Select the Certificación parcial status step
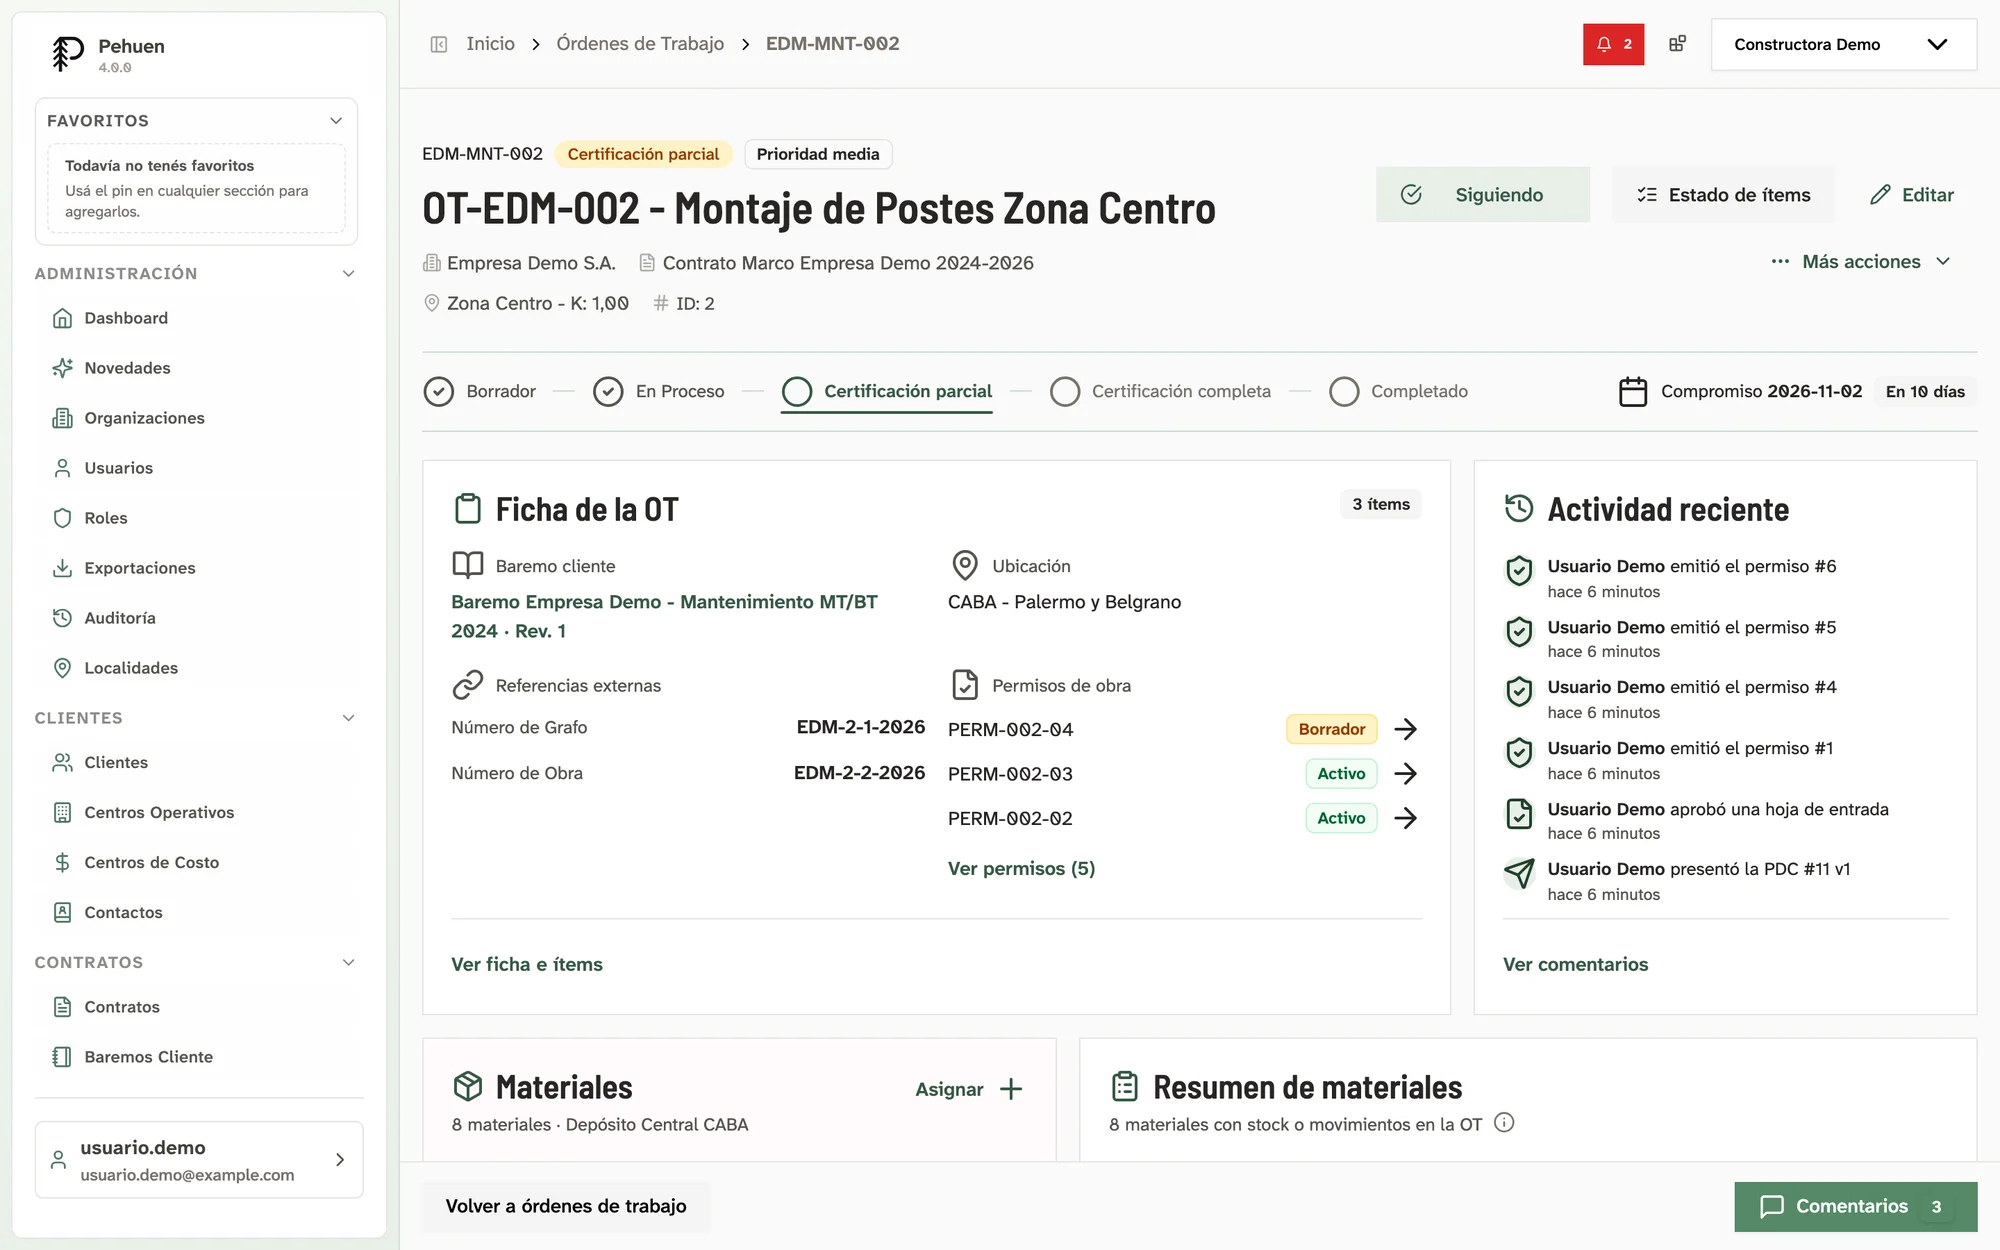 click(887, 391)
